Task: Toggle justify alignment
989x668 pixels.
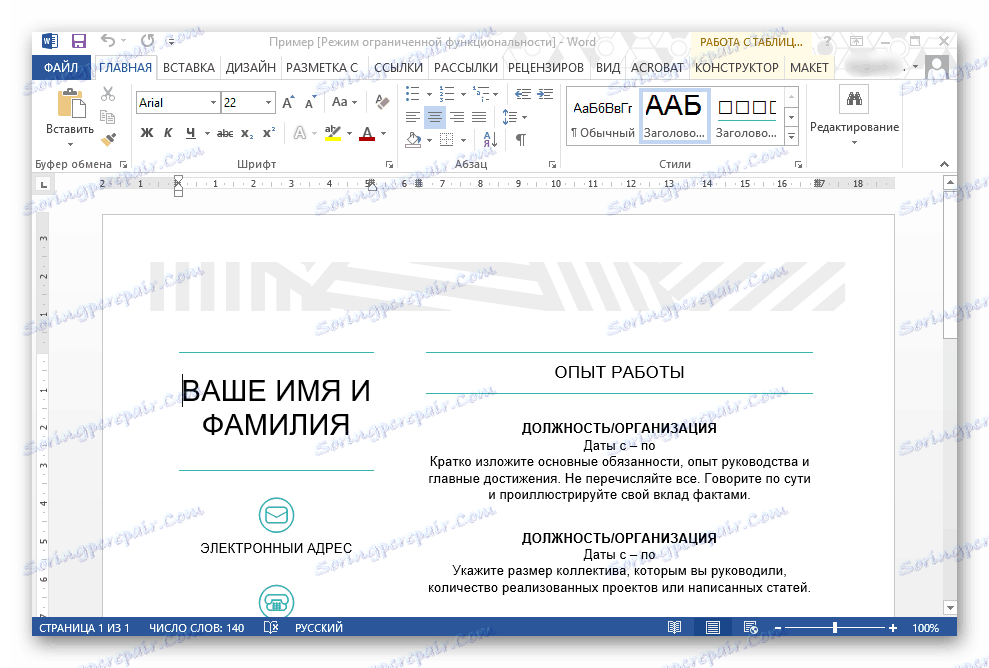Action: [479, 117]
